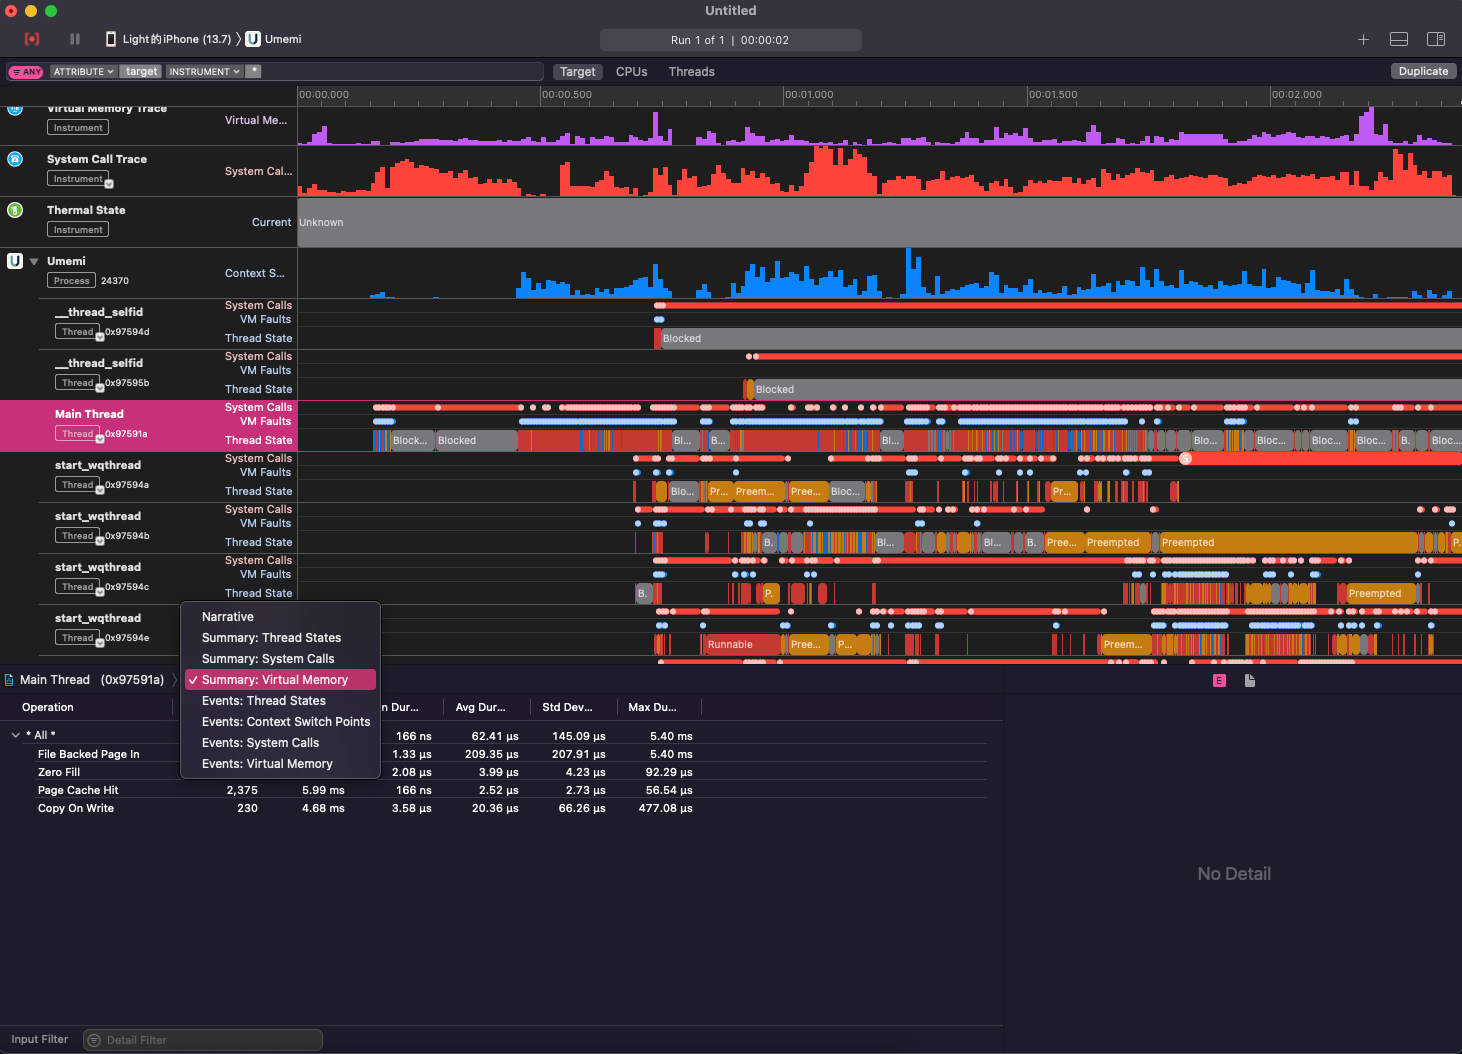Image resolution: width=1462 pixels, height=1054 pixels.
Task: Collapse the All row in operations table
Action: [x=15, y=735]
